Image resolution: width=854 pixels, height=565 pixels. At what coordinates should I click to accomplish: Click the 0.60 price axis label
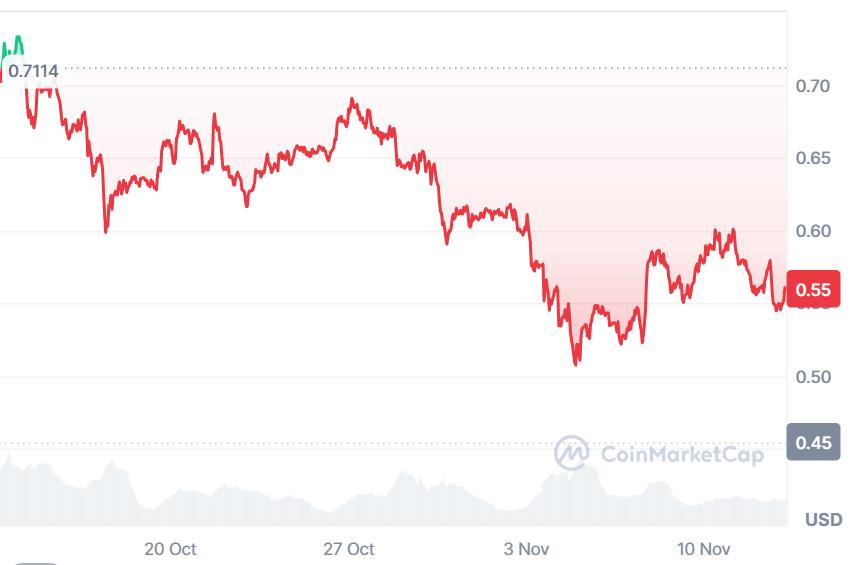813,231
